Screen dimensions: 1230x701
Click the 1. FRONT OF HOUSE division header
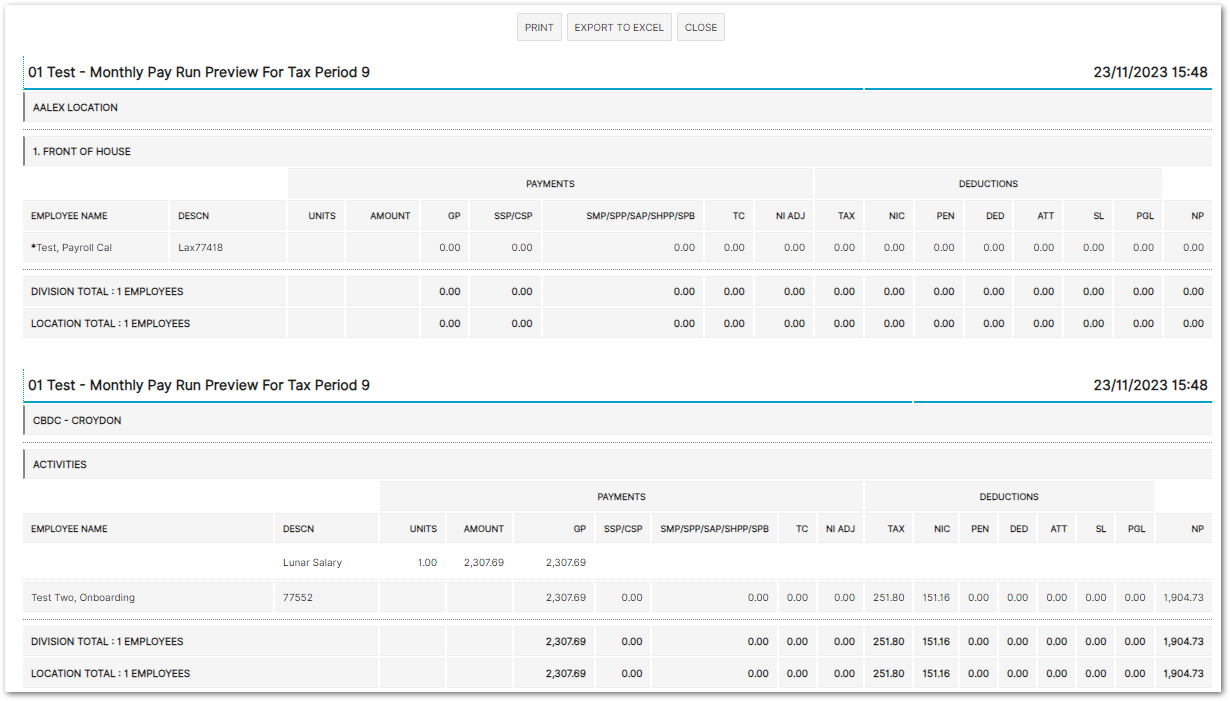tap(82, 151)
